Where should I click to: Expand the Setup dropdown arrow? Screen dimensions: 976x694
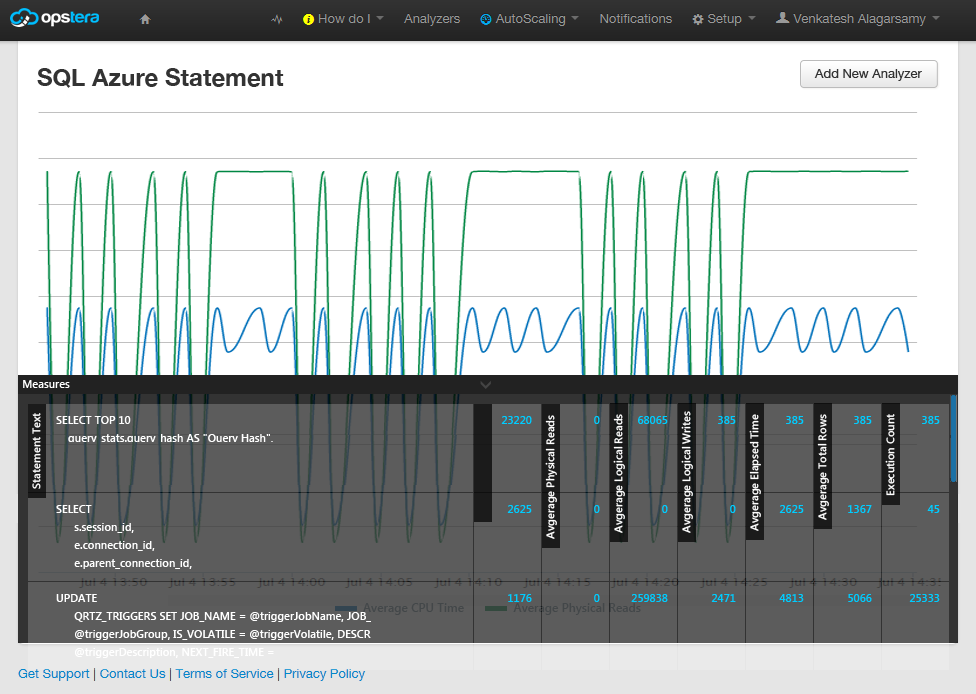click(x=752, y=18)
